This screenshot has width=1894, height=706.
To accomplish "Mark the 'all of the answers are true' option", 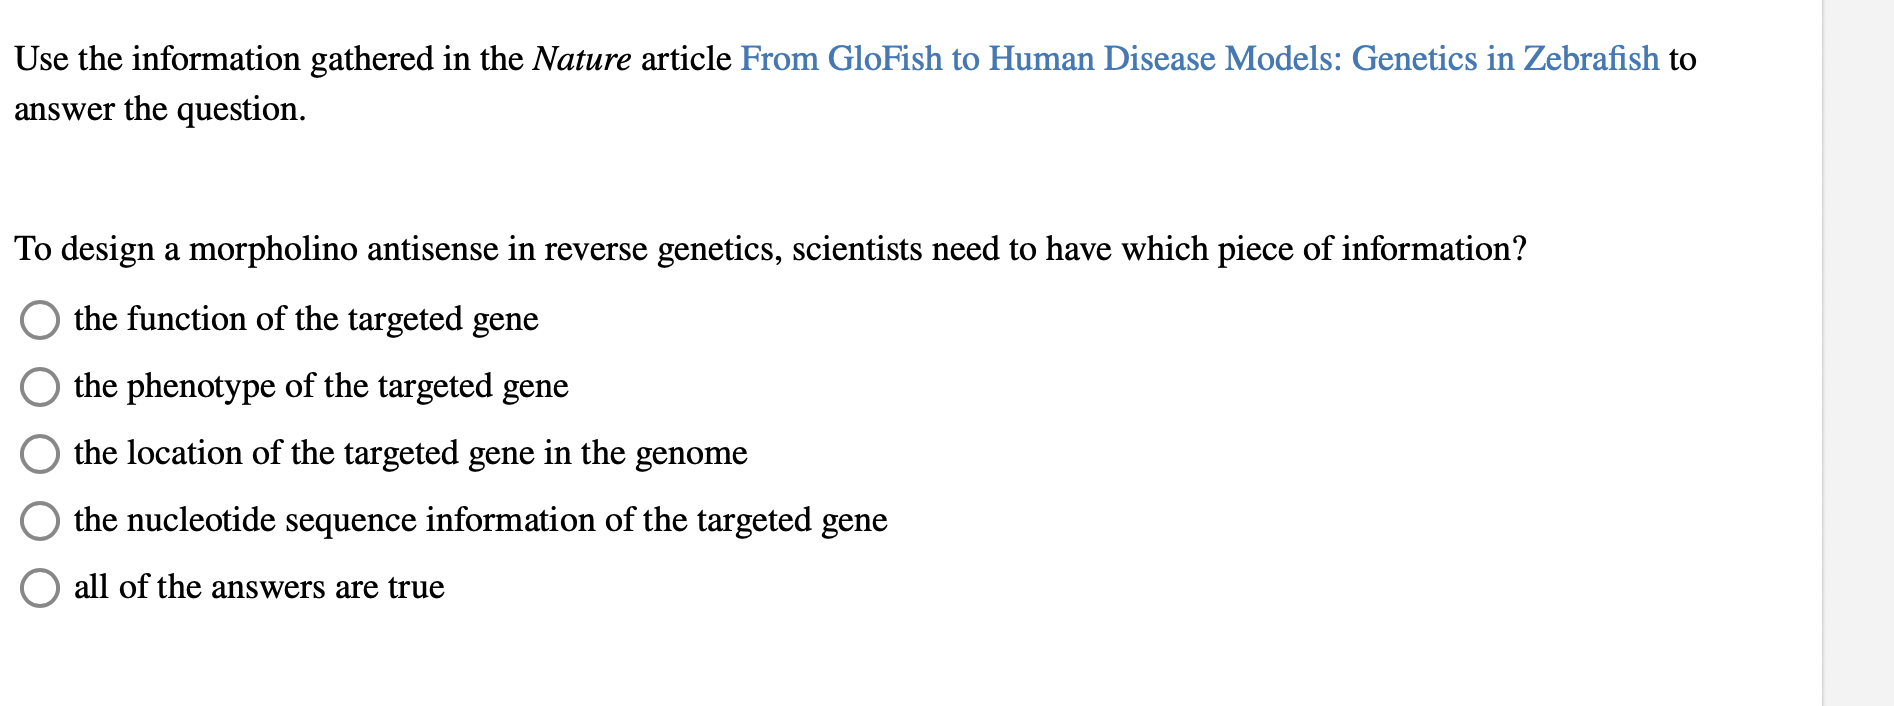I will pyautogui.click(x=39, y=588).
